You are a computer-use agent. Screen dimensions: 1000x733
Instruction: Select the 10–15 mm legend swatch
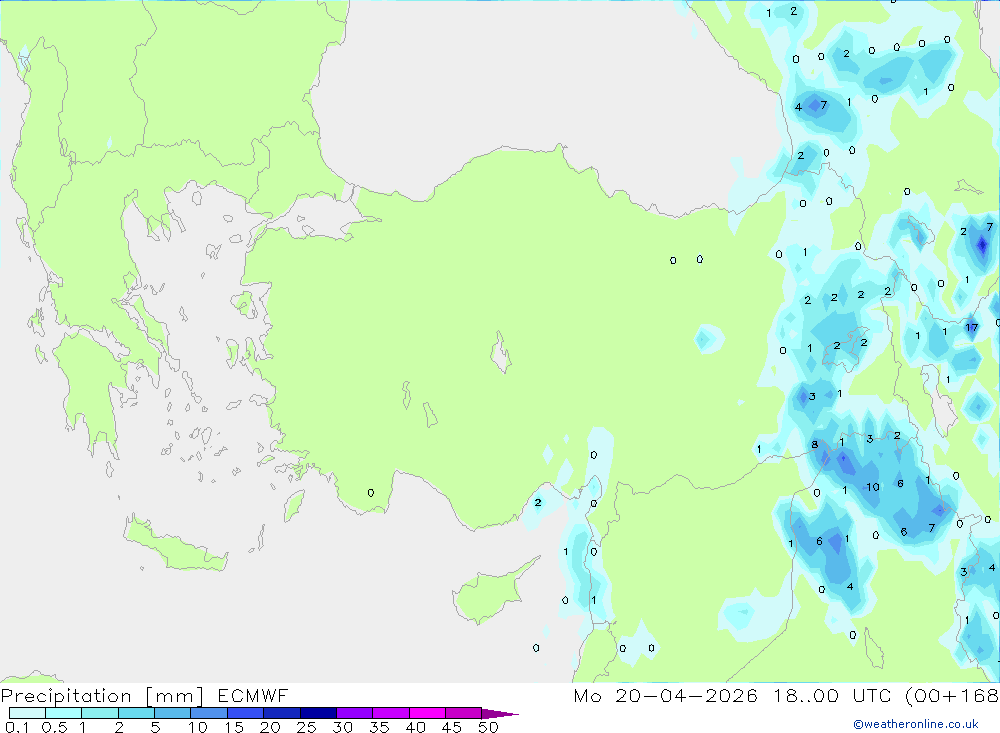pyautogui.click(x=209, y=713)
